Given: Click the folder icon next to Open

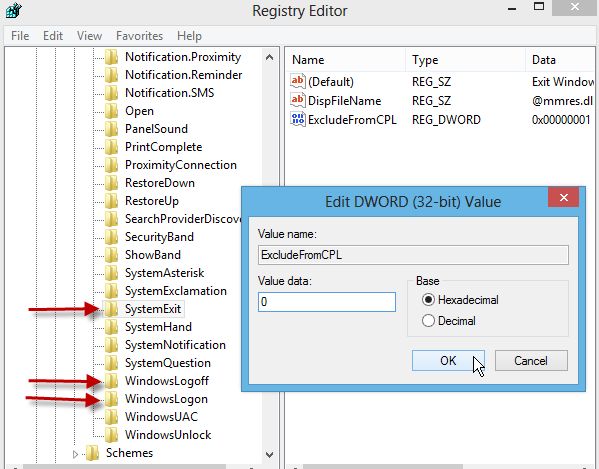Looking at the screenshot, I should click(112, 111).
